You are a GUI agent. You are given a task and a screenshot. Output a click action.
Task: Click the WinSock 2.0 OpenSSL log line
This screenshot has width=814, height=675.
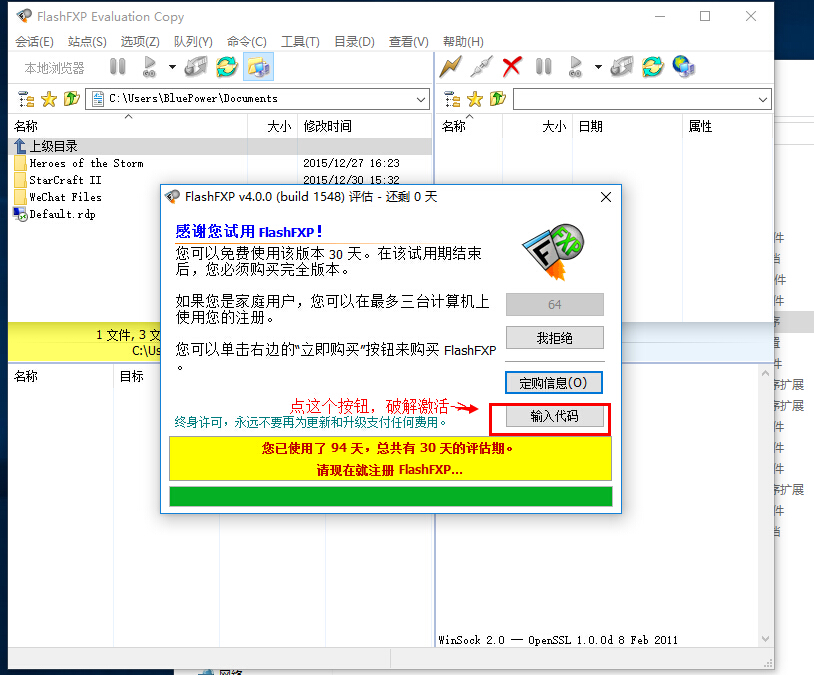tap(558, 640)
